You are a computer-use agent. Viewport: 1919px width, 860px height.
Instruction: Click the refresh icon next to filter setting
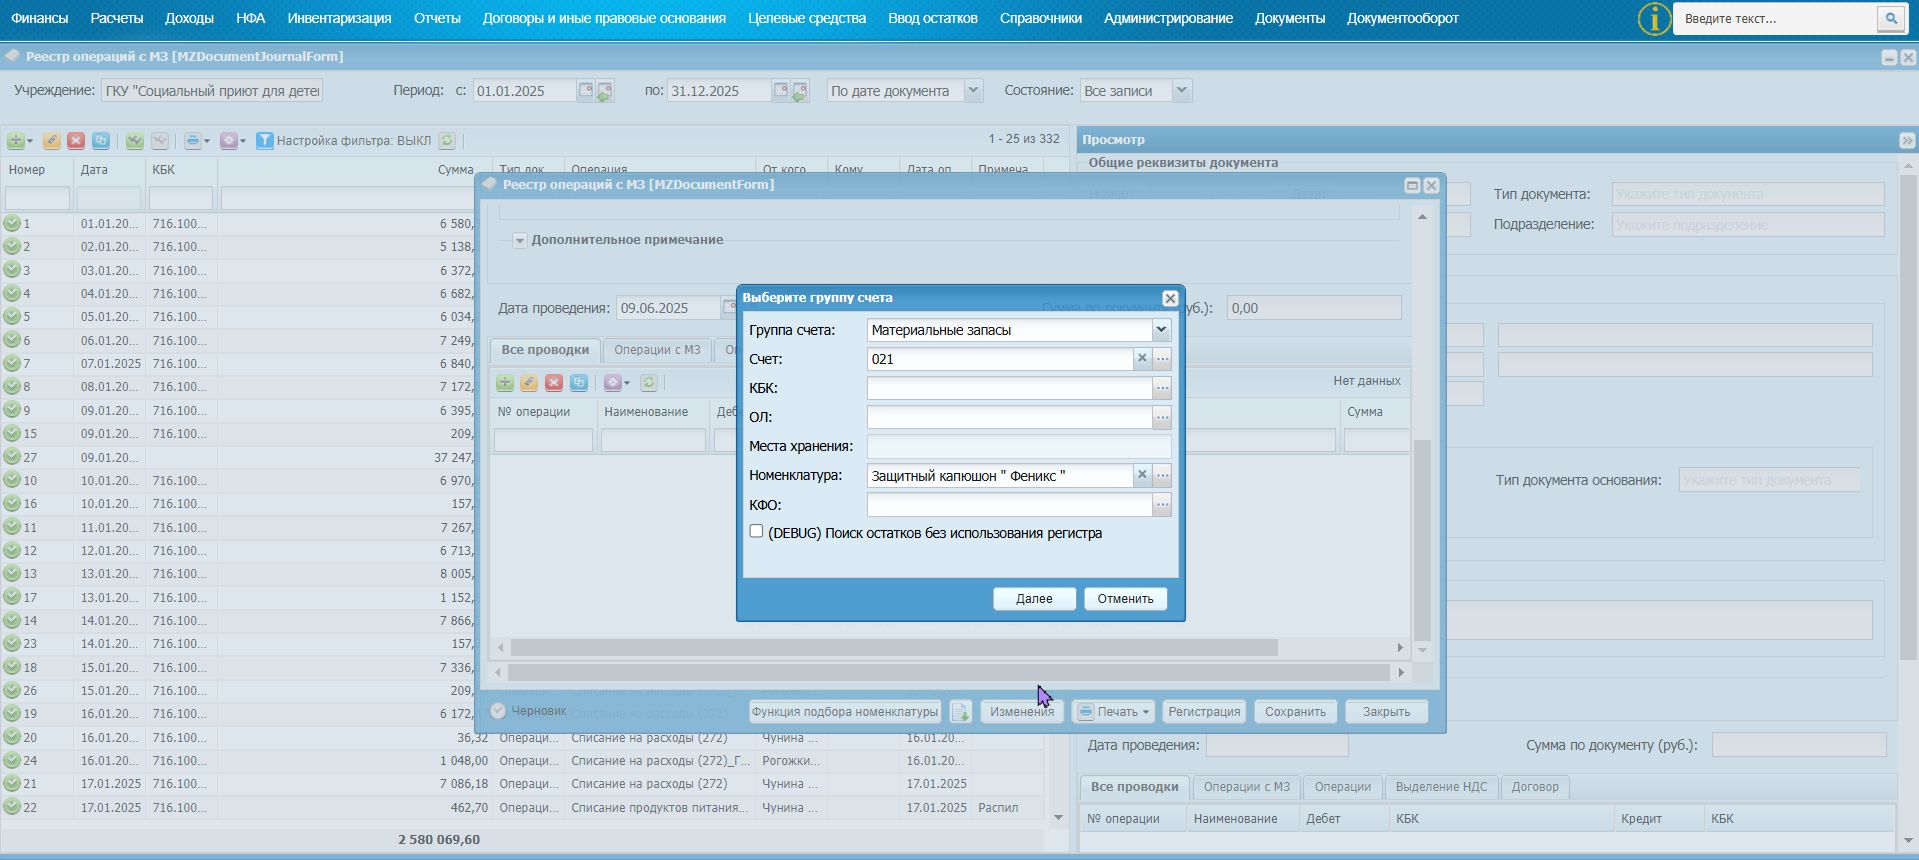click(x=447, y=141)
